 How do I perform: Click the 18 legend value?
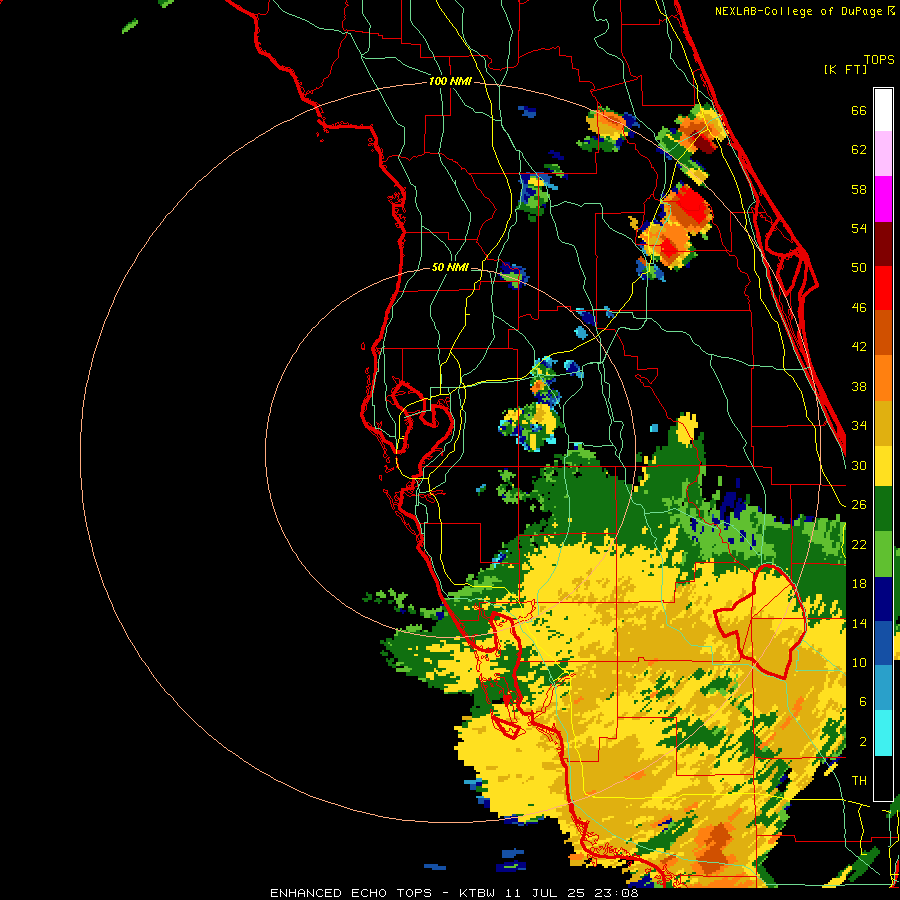click(859, 584)
